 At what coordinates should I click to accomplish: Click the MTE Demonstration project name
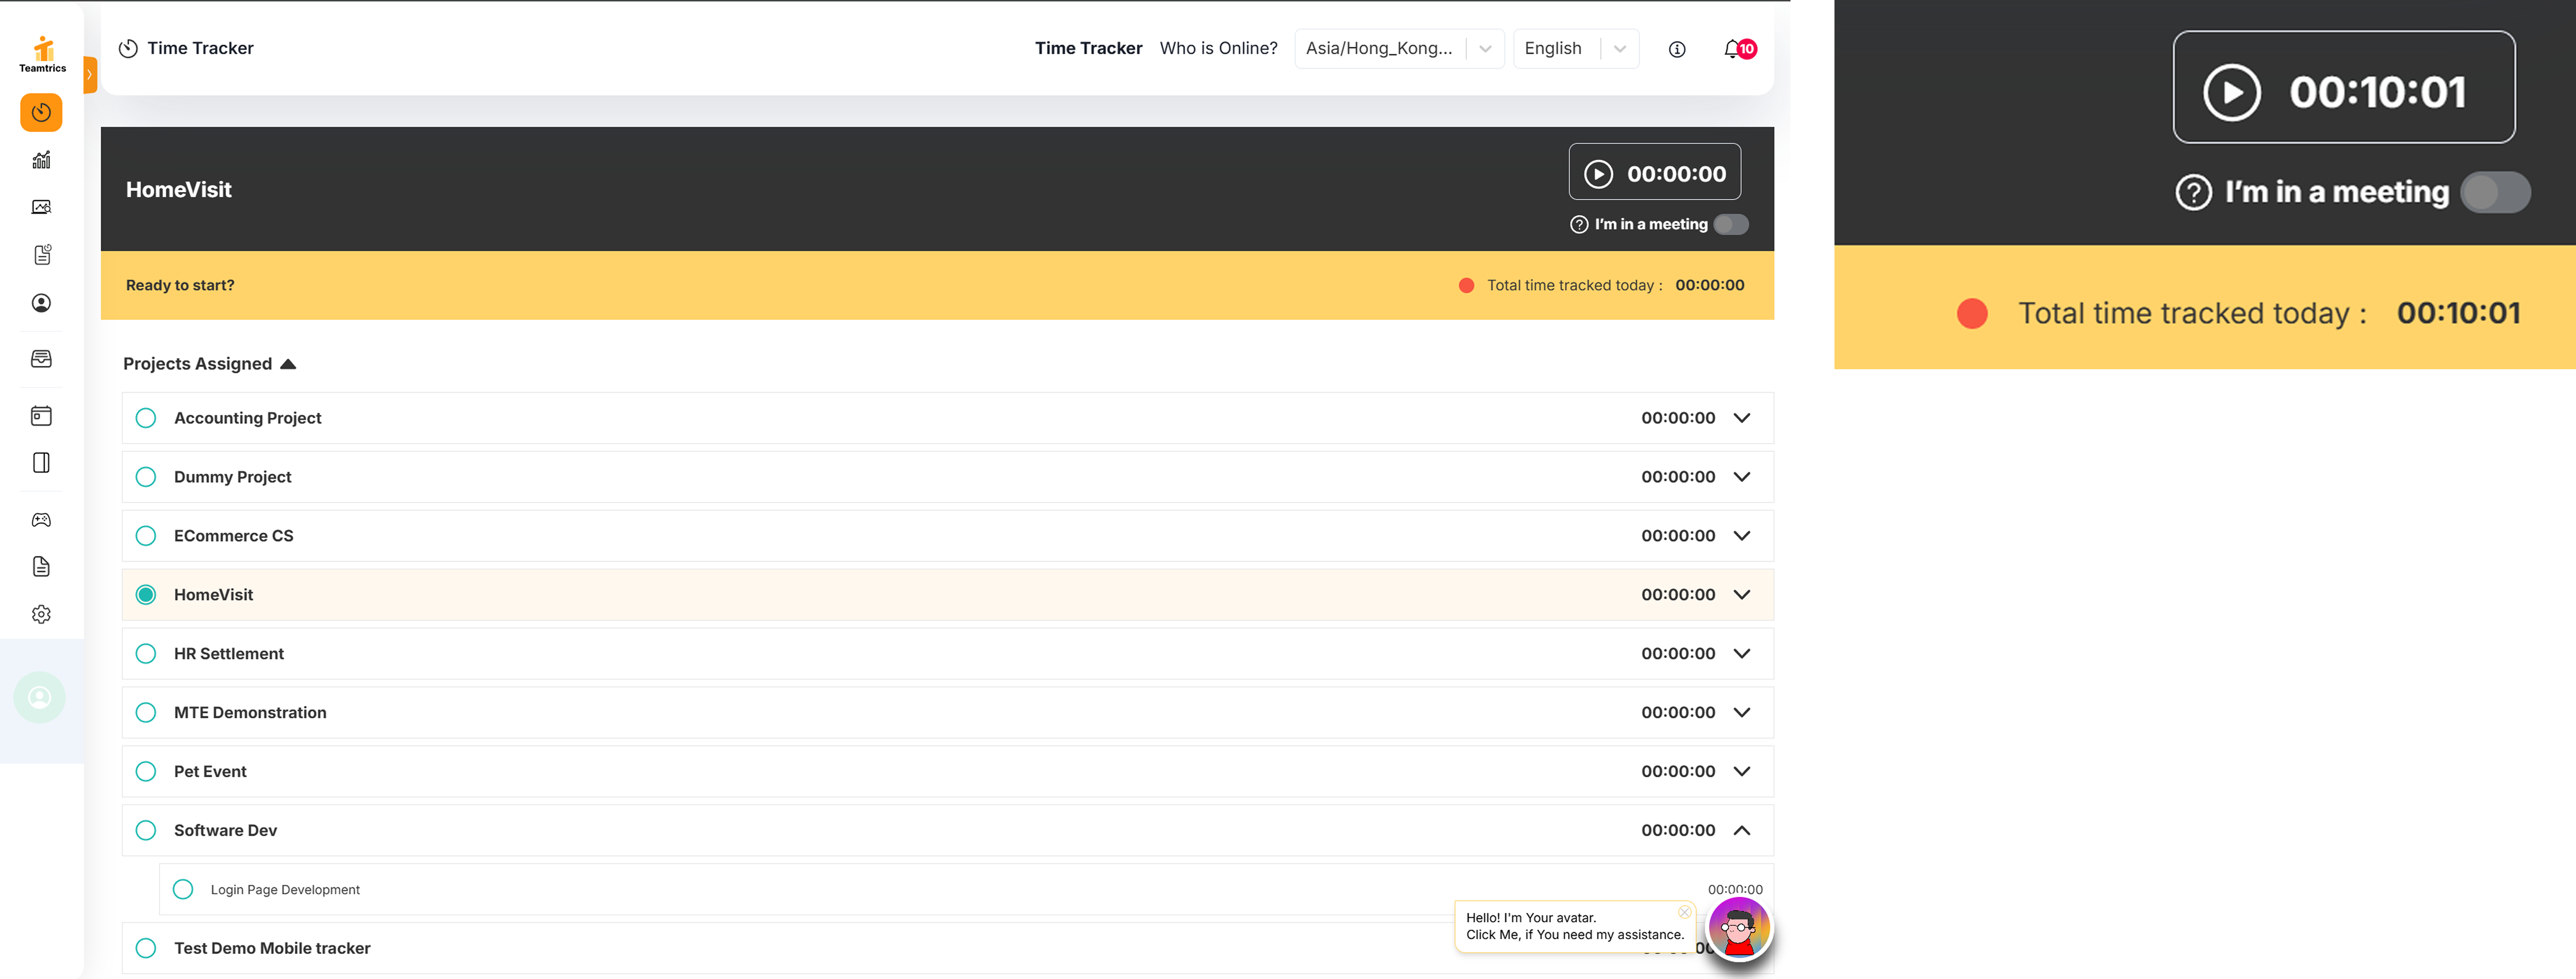[250, 713]
